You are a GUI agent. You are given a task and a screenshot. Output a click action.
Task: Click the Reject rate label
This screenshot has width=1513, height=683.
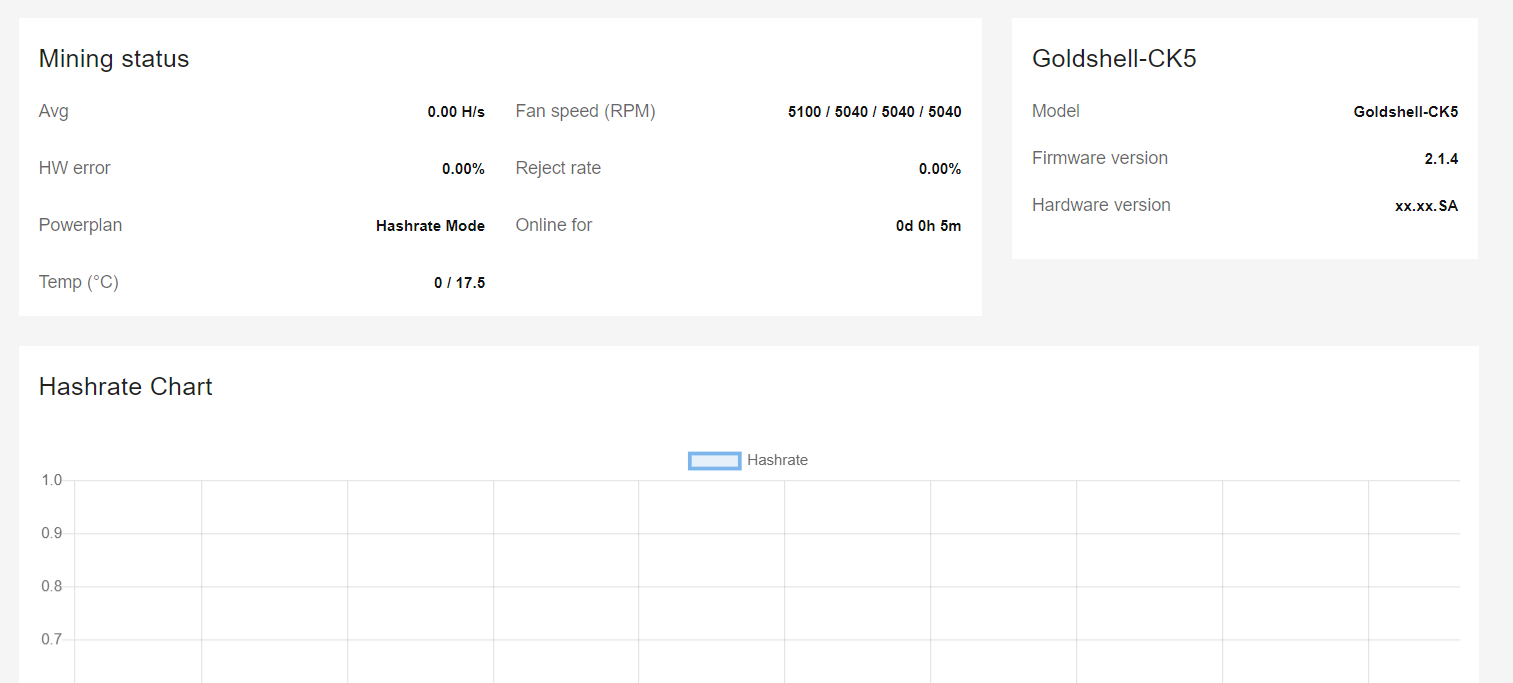[558, 168]
